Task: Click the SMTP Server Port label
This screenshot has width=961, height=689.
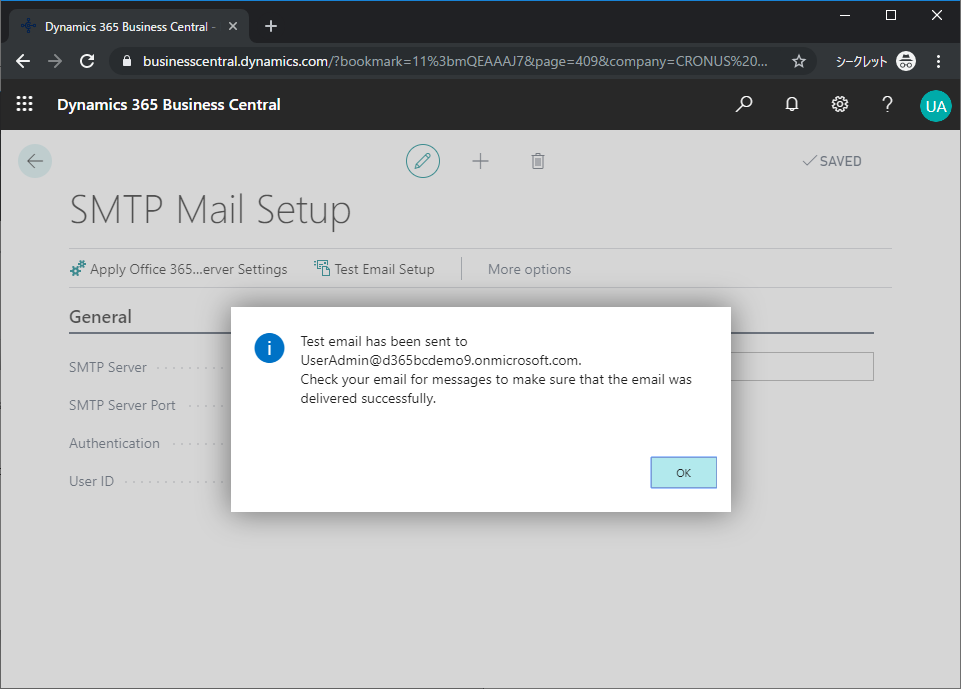Action: 122,405
